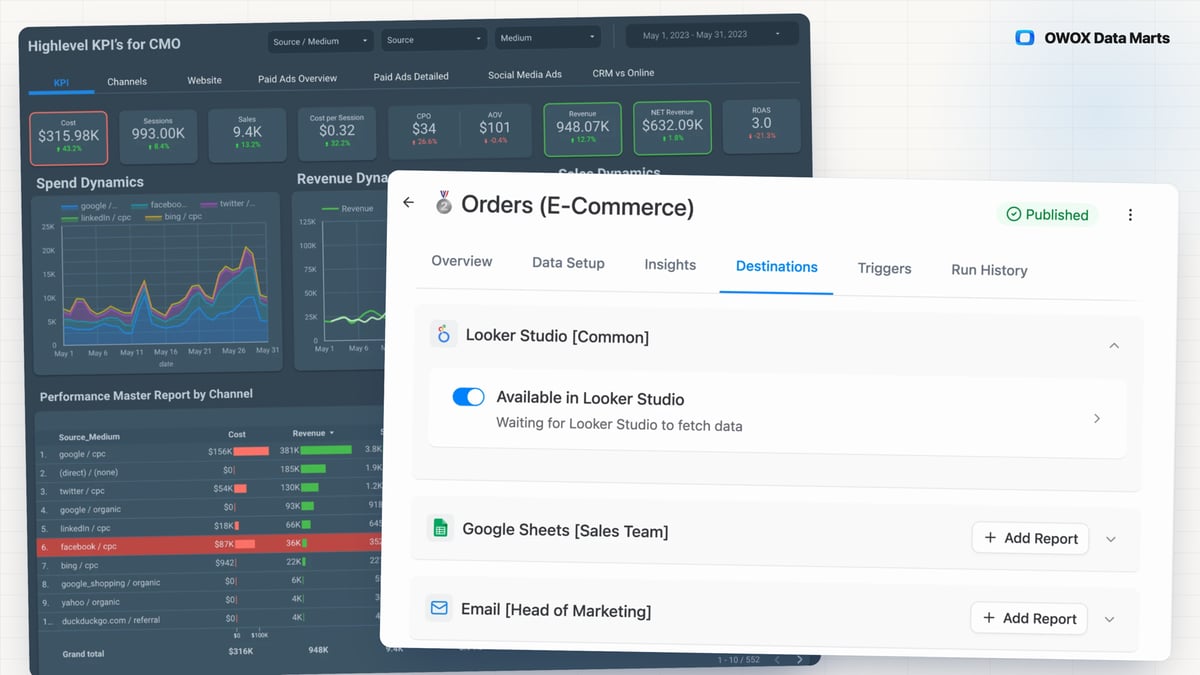Collapse the Looker Studio [Common] section

pos(1114,345)
